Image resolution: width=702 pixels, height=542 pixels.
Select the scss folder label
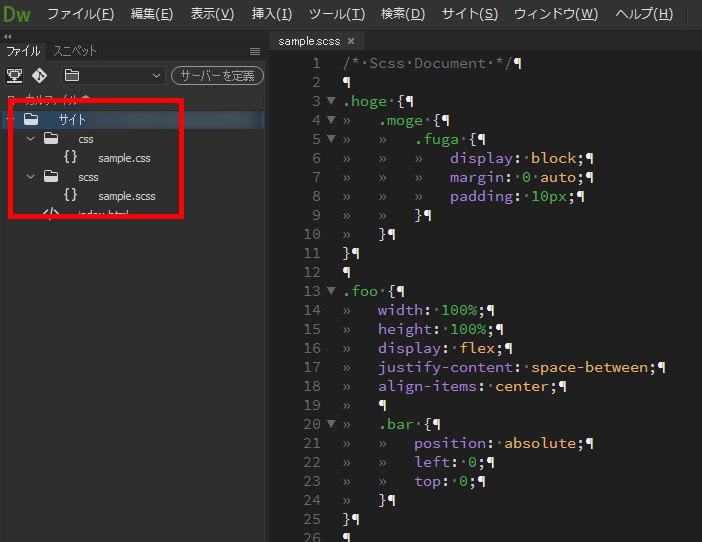coord(88,178)
